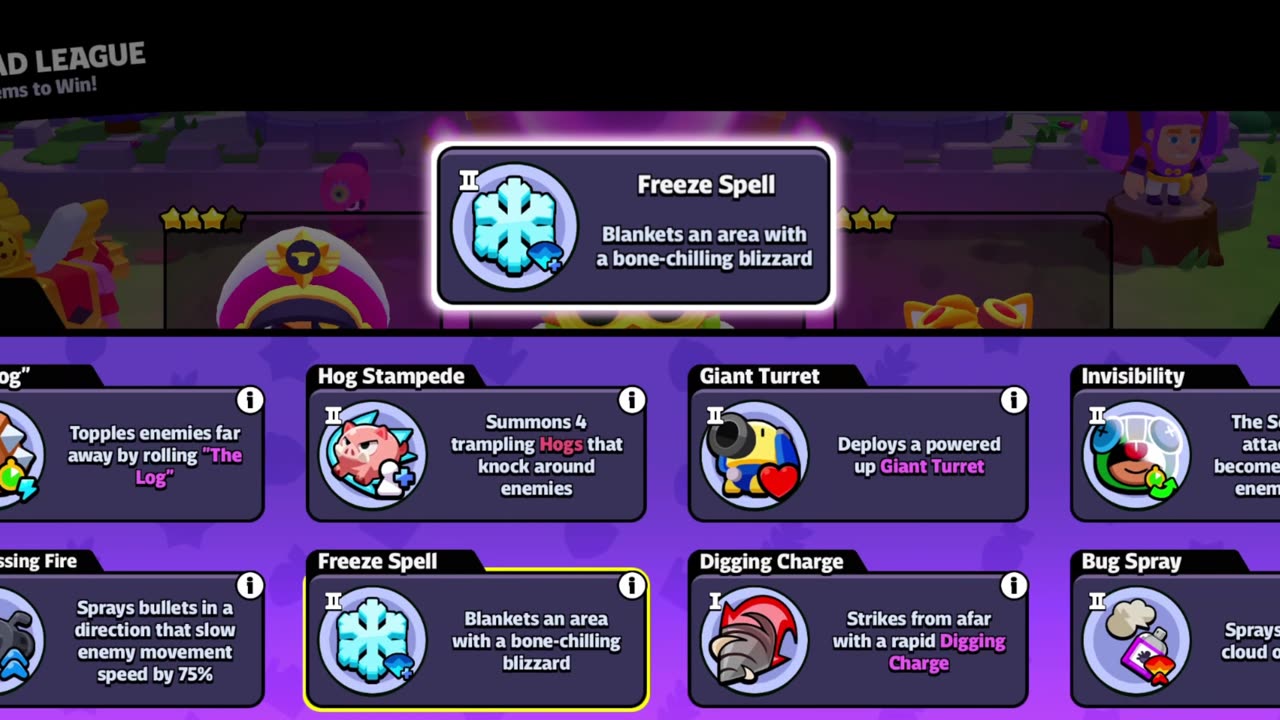Open info for Hog Stampede card
The image size is (1280, 720).
click(631, 400)
